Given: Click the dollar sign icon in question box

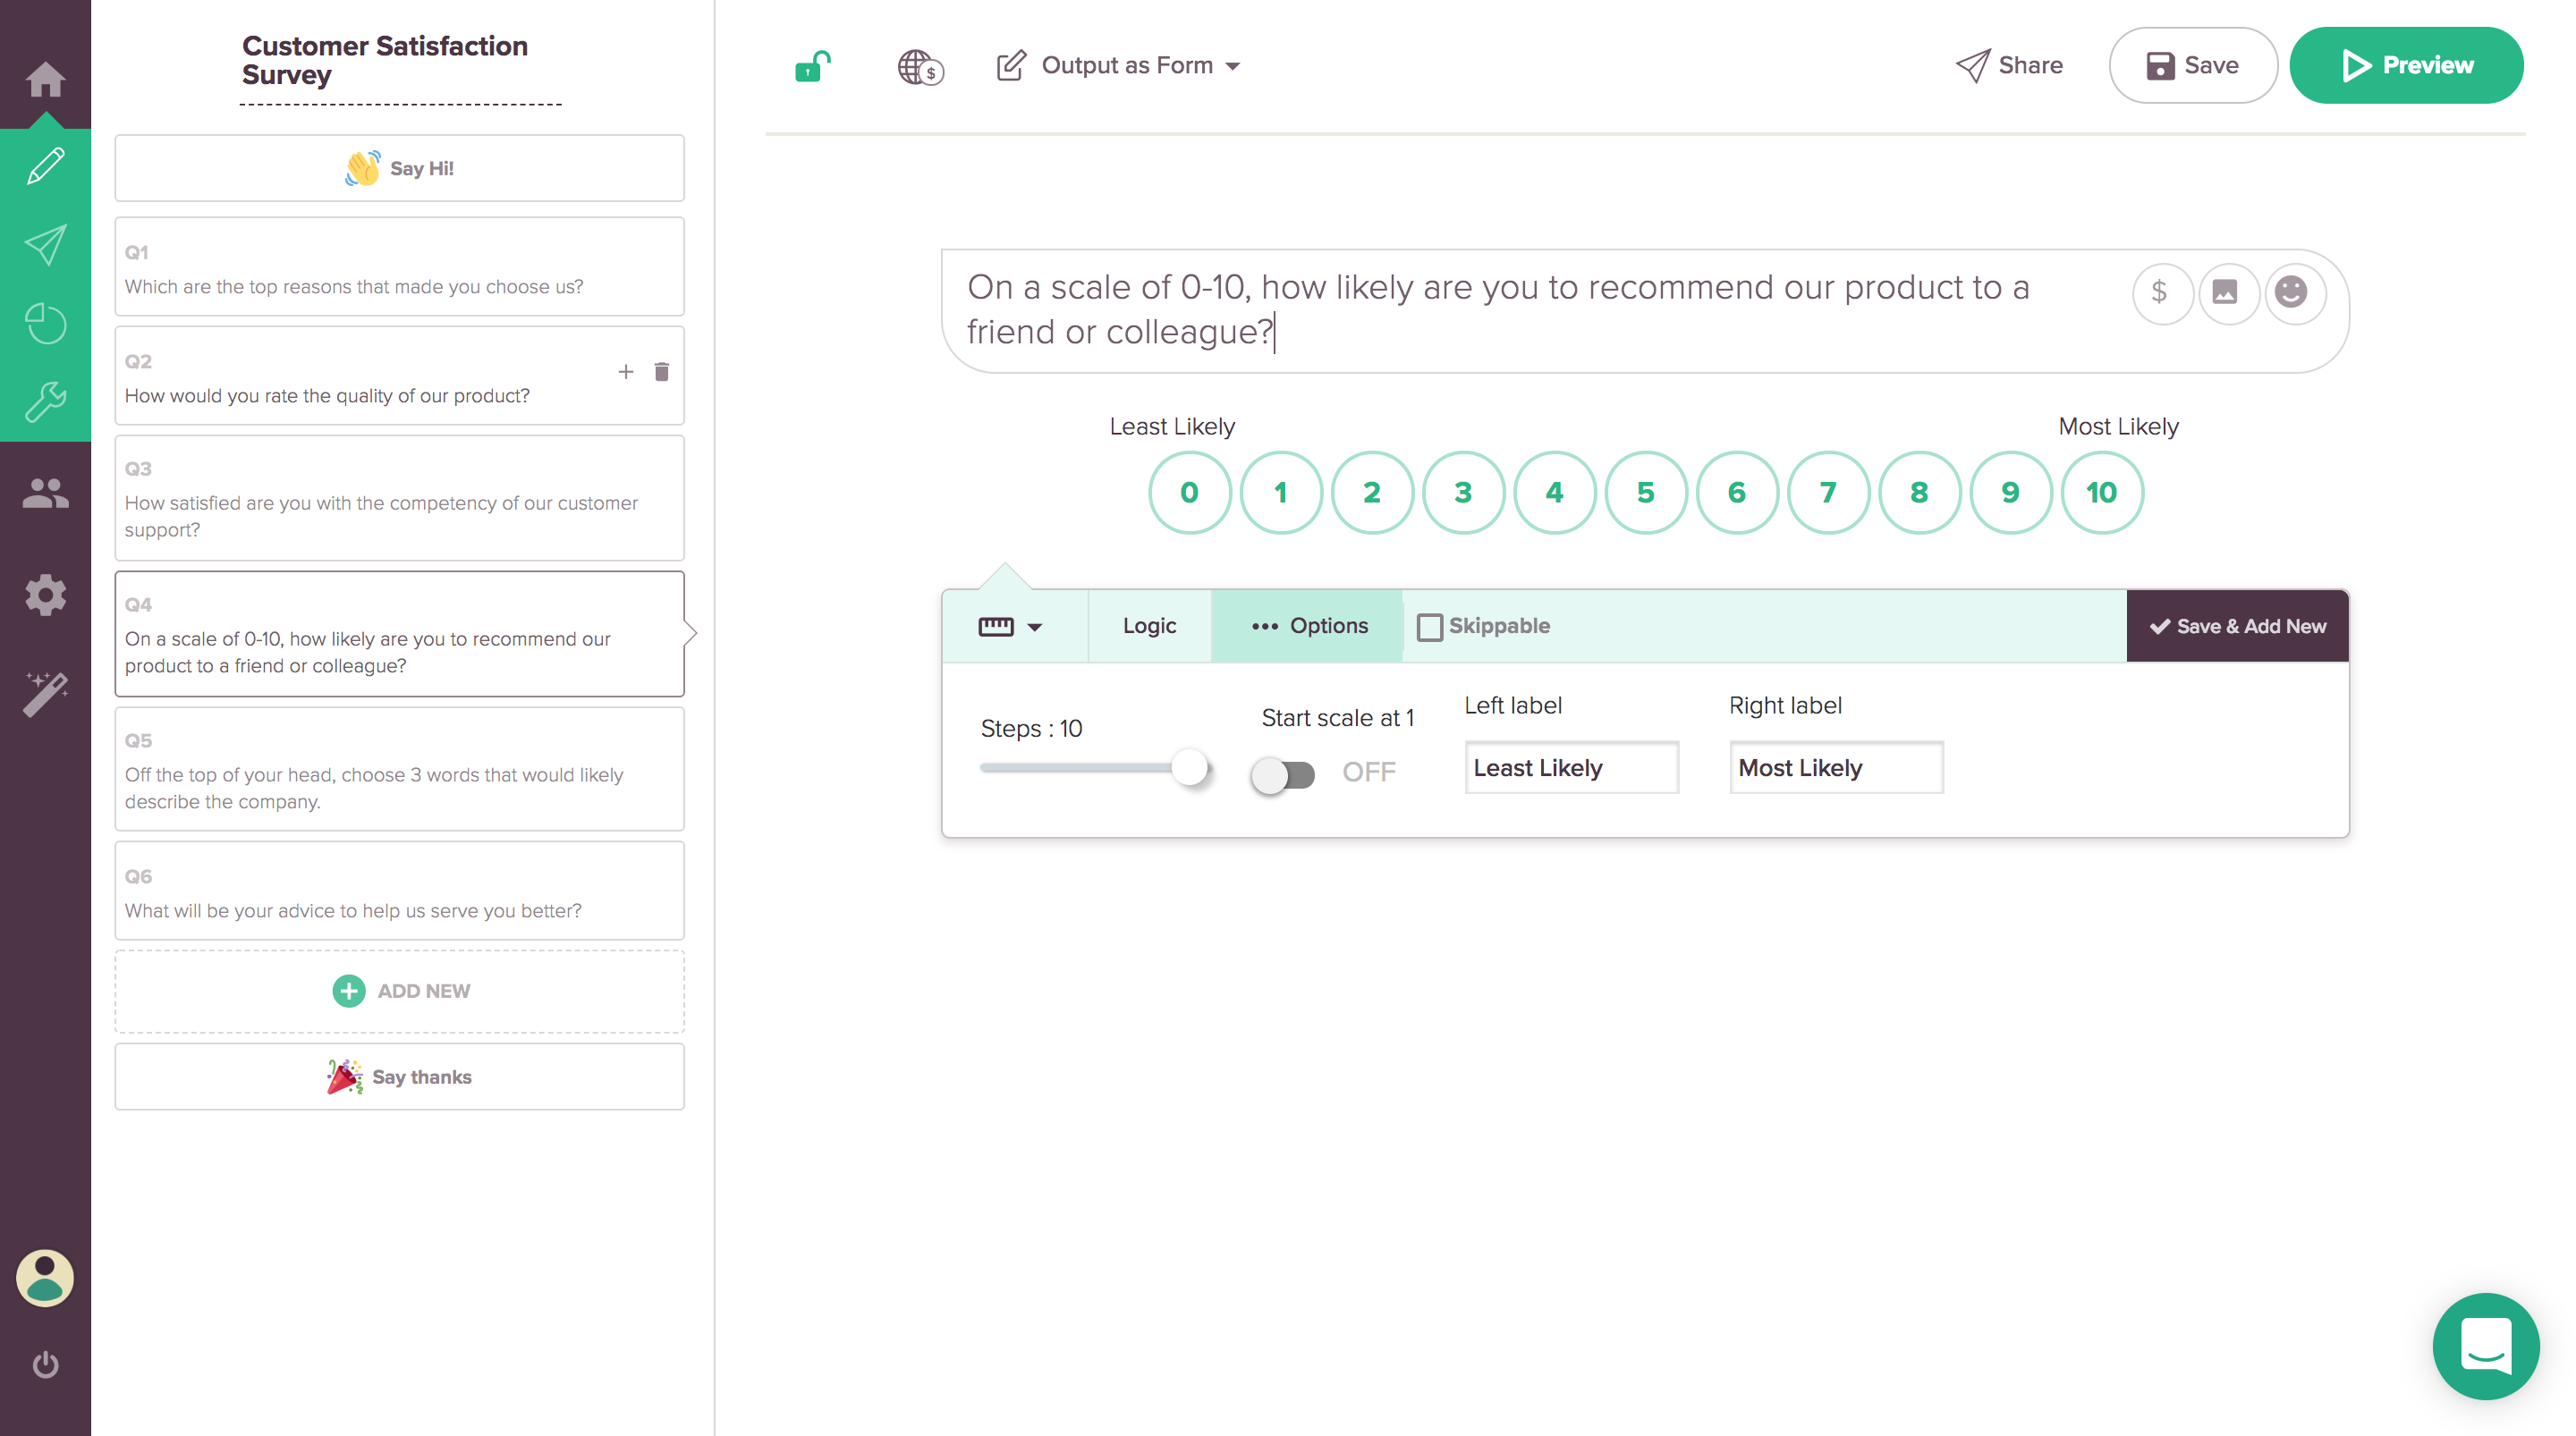Looking at the screenshot, I should click(2159, 292).
